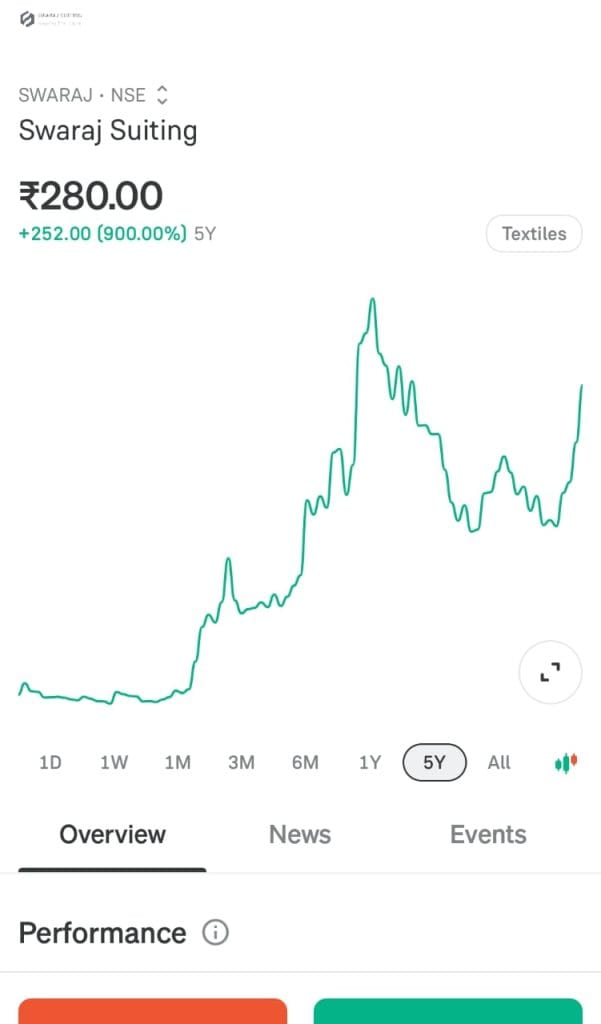Screen dimensions: 601x1024
Task: Show the All time range
Action: pos(499,763)
